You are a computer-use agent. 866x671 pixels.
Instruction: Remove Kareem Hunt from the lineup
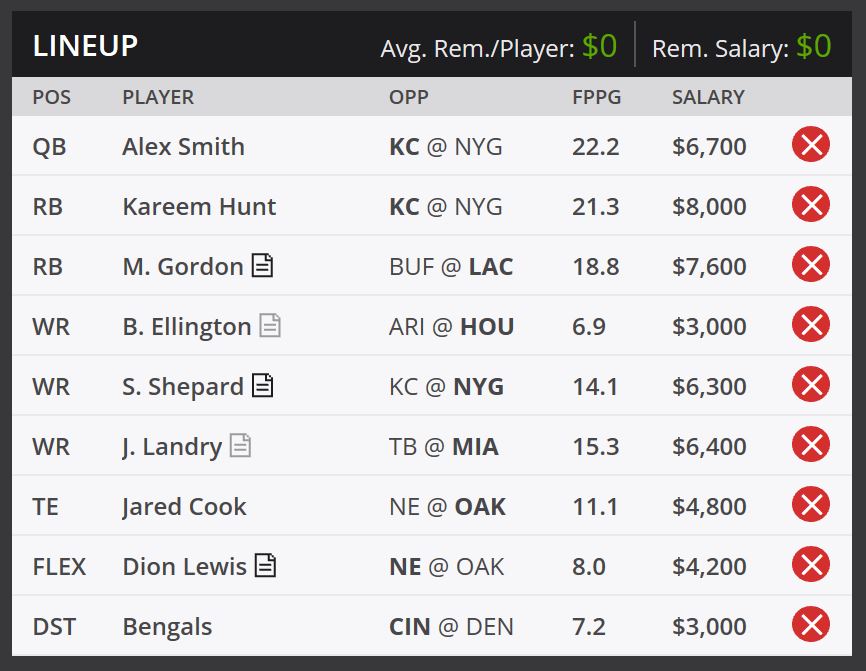(x=811, y=204)
